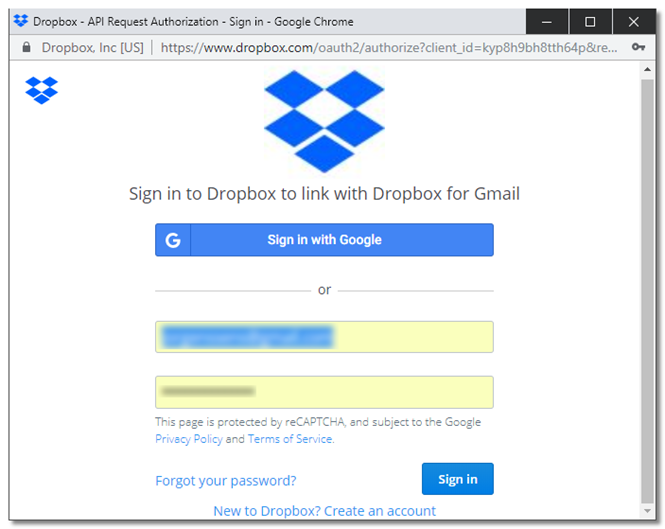Click the Dropbox, Inc [US] certificate label

coord(92,48)
